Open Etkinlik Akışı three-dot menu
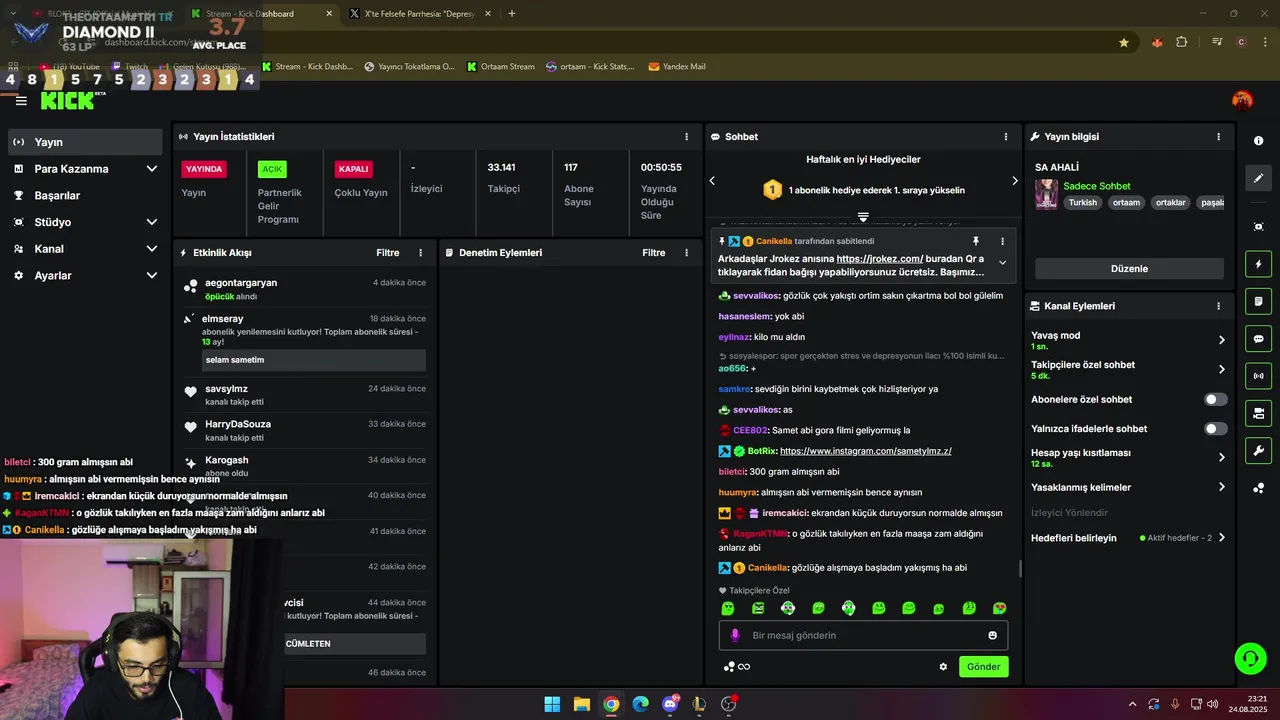This screenshot has height=720, width=1280. coord(420,253)
